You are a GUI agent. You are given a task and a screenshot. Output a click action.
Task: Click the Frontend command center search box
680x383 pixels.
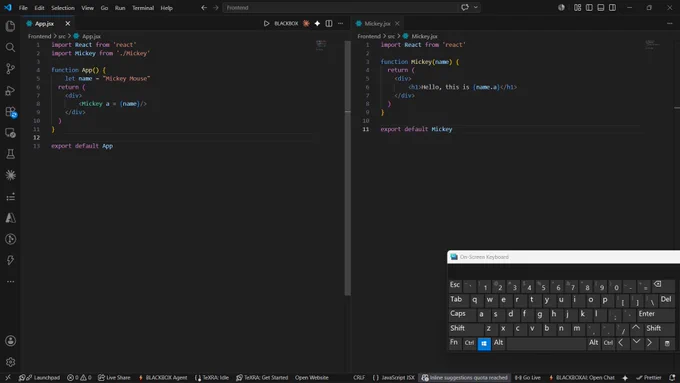[x=340, y=7]
